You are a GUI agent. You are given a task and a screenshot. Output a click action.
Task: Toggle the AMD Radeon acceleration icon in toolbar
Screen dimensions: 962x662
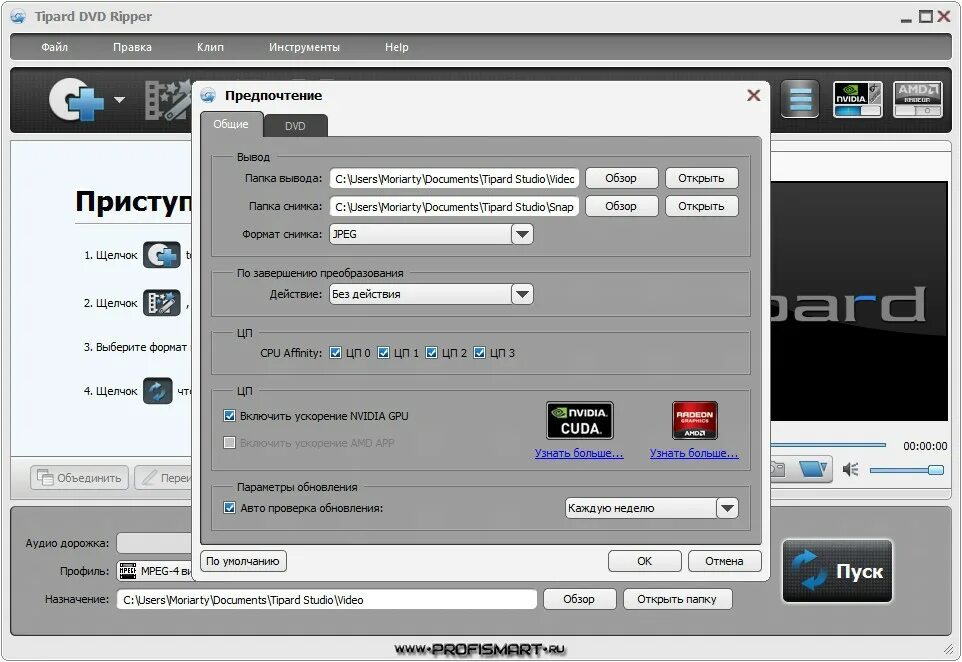tap(917, 99)
